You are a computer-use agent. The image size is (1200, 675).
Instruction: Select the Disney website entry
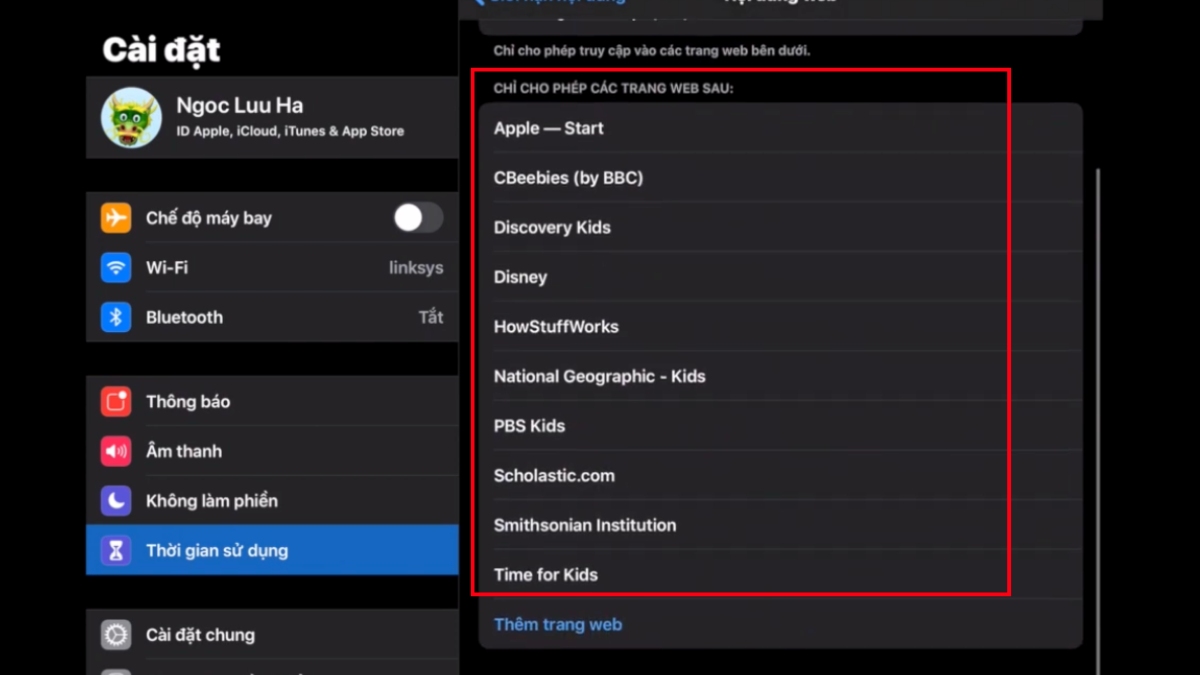point(781,277)
